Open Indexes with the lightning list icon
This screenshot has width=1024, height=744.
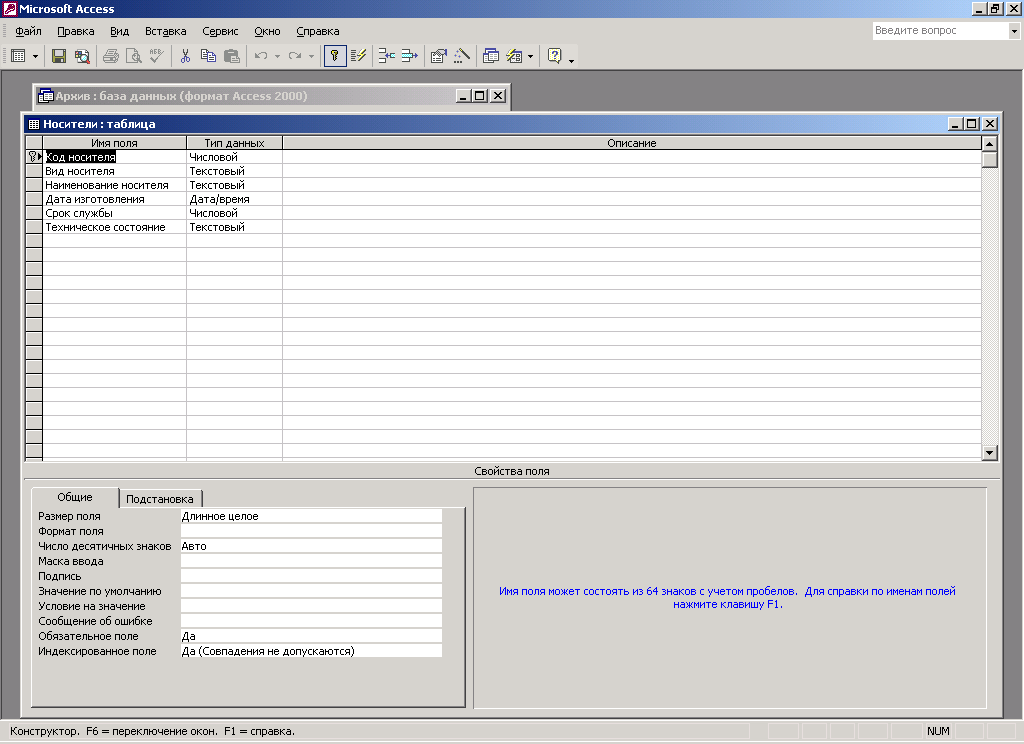coord(360,56)
